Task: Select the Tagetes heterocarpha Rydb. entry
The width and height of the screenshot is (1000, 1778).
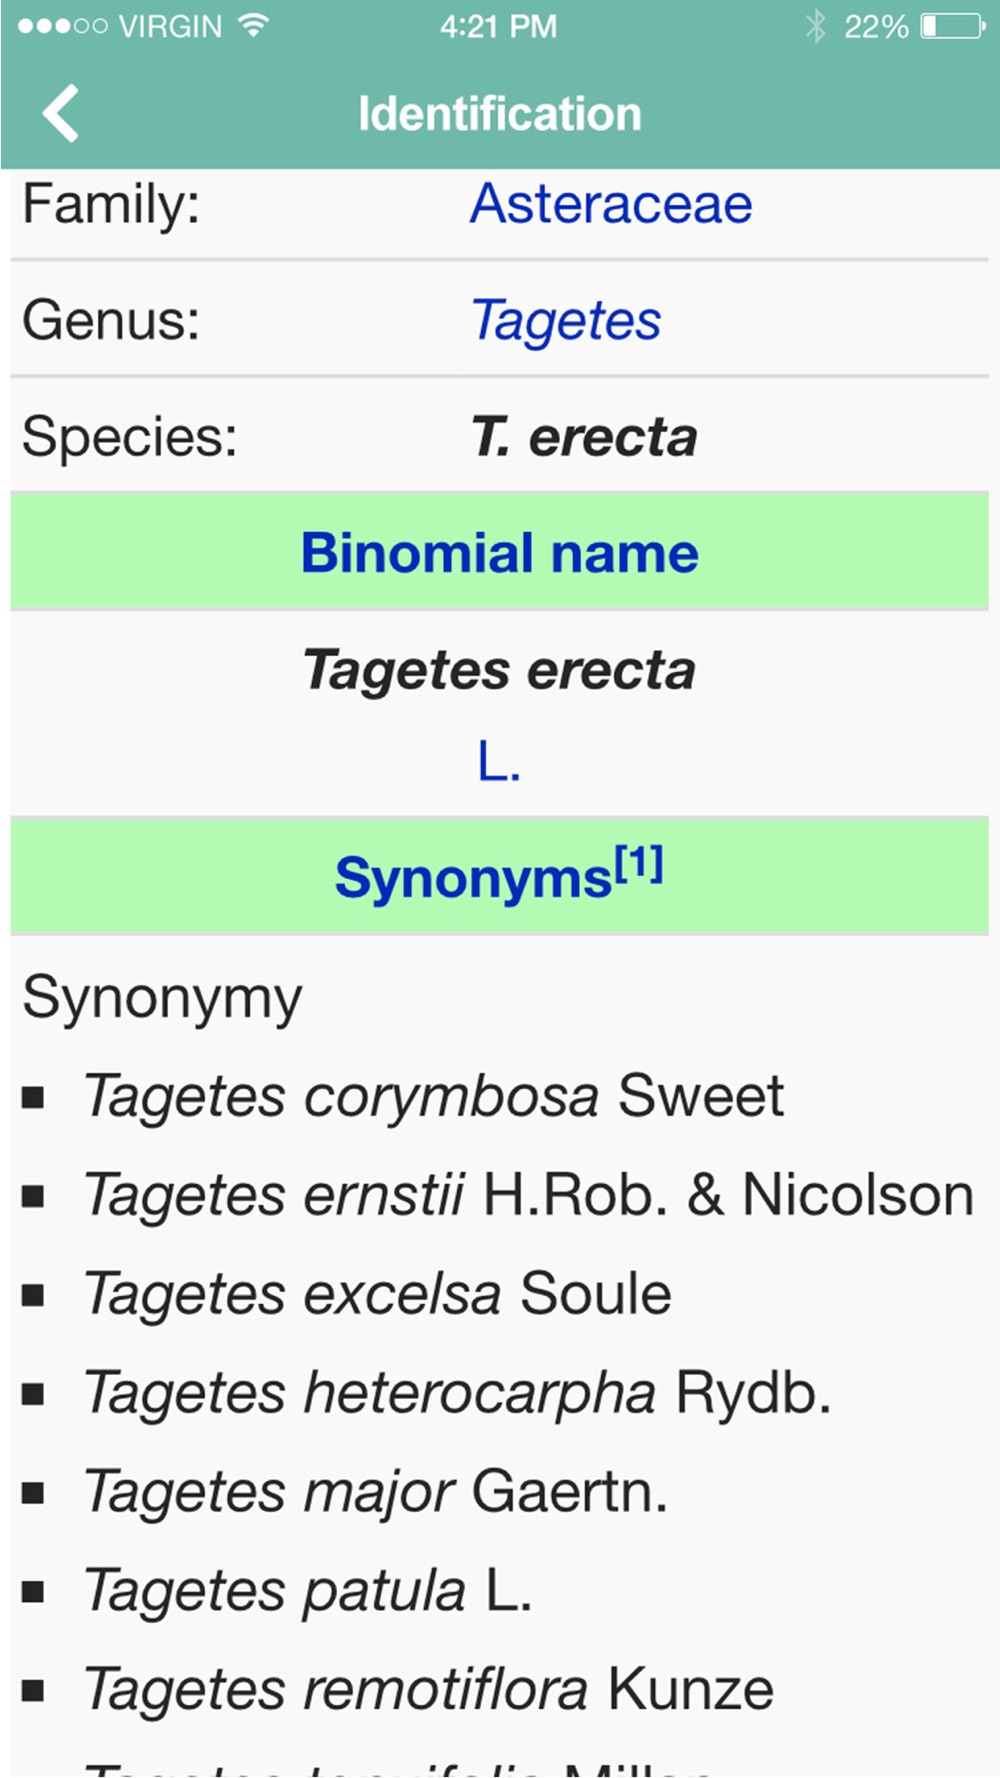Action: coord(457,1392)
